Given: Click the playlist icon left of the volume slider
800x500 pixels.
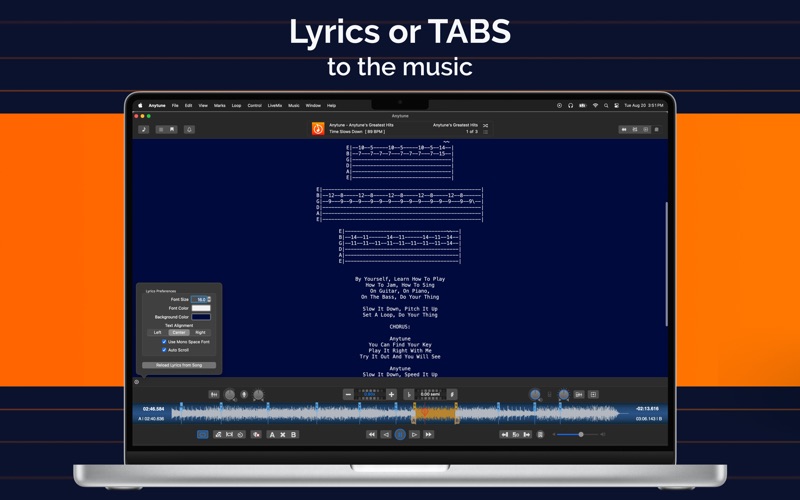Looking at the screenshot, I should (x=540, y=435).
